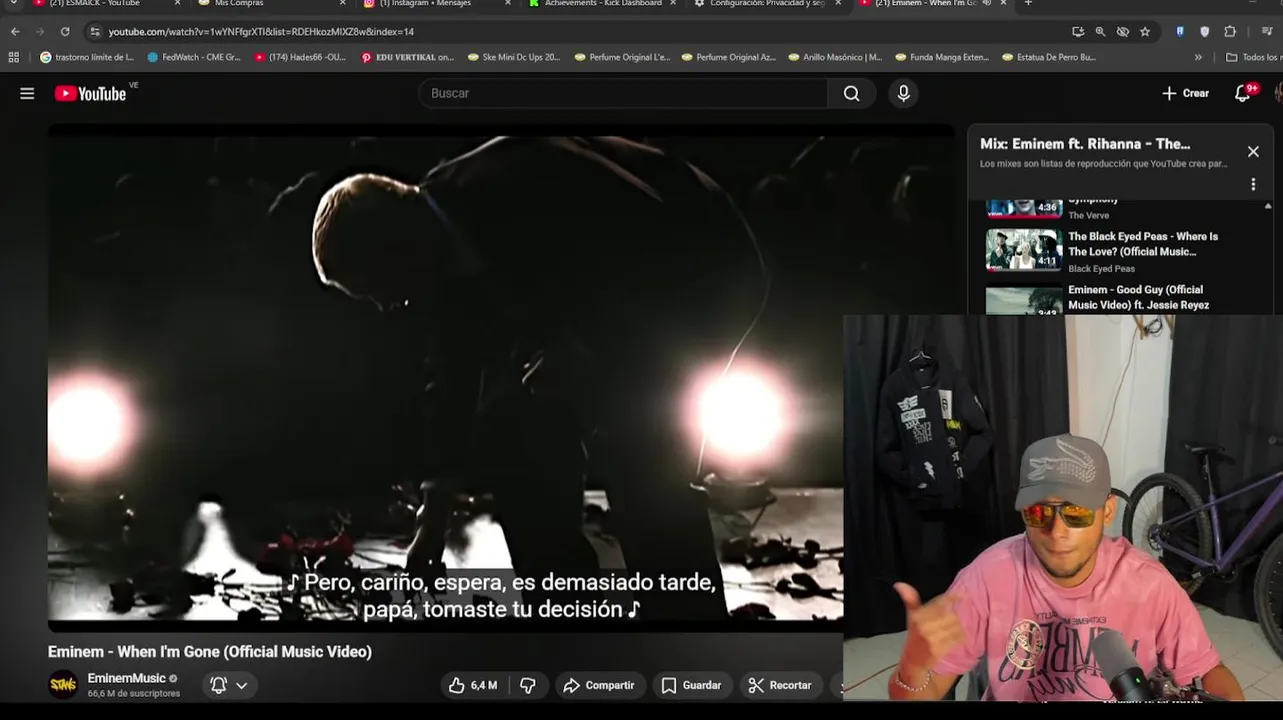Create a clip with Recortar
This screenshot has height=720, width=1283.
780,685
